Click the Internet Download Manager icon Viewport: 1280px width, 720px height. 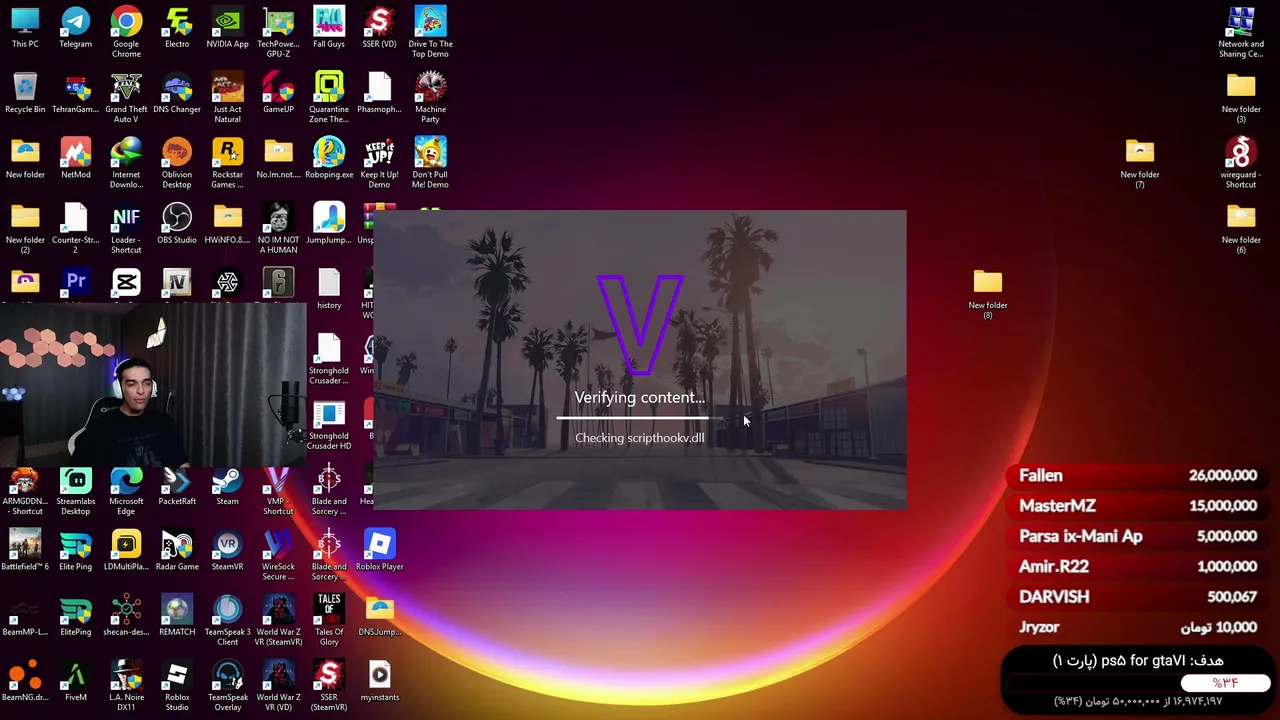(x=126, y=163)
